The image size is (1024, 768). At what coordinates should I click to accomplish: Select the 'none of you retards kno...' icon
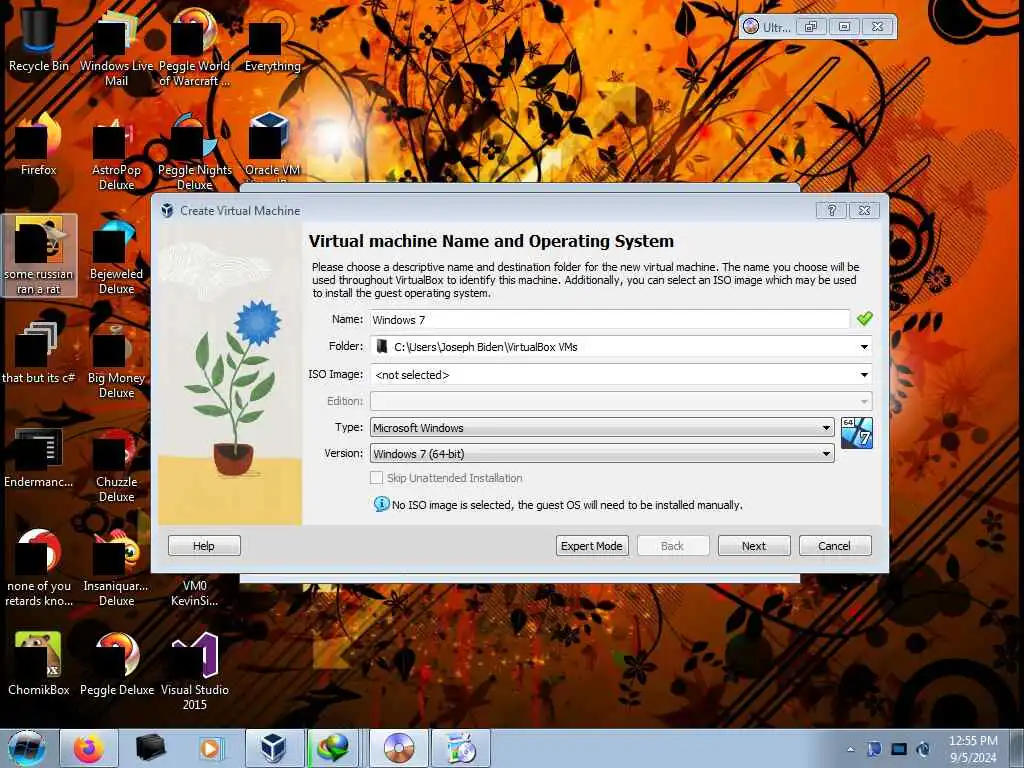pyautogui.click(x=38, y=568)
